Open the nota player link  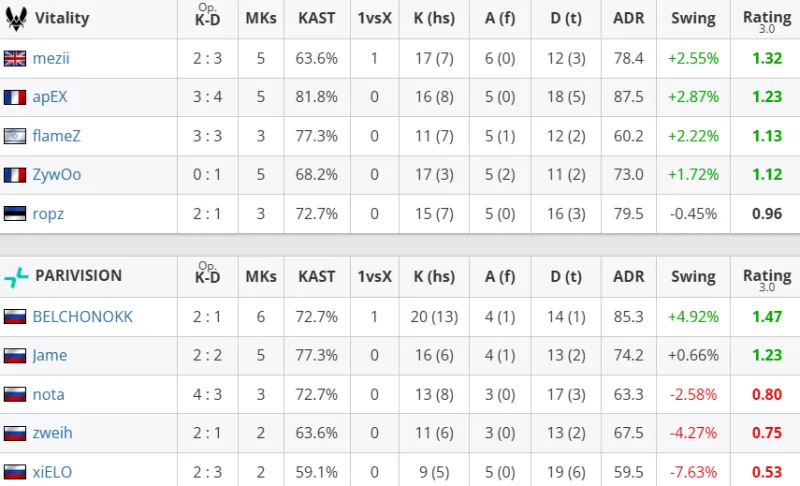(49, 394)
